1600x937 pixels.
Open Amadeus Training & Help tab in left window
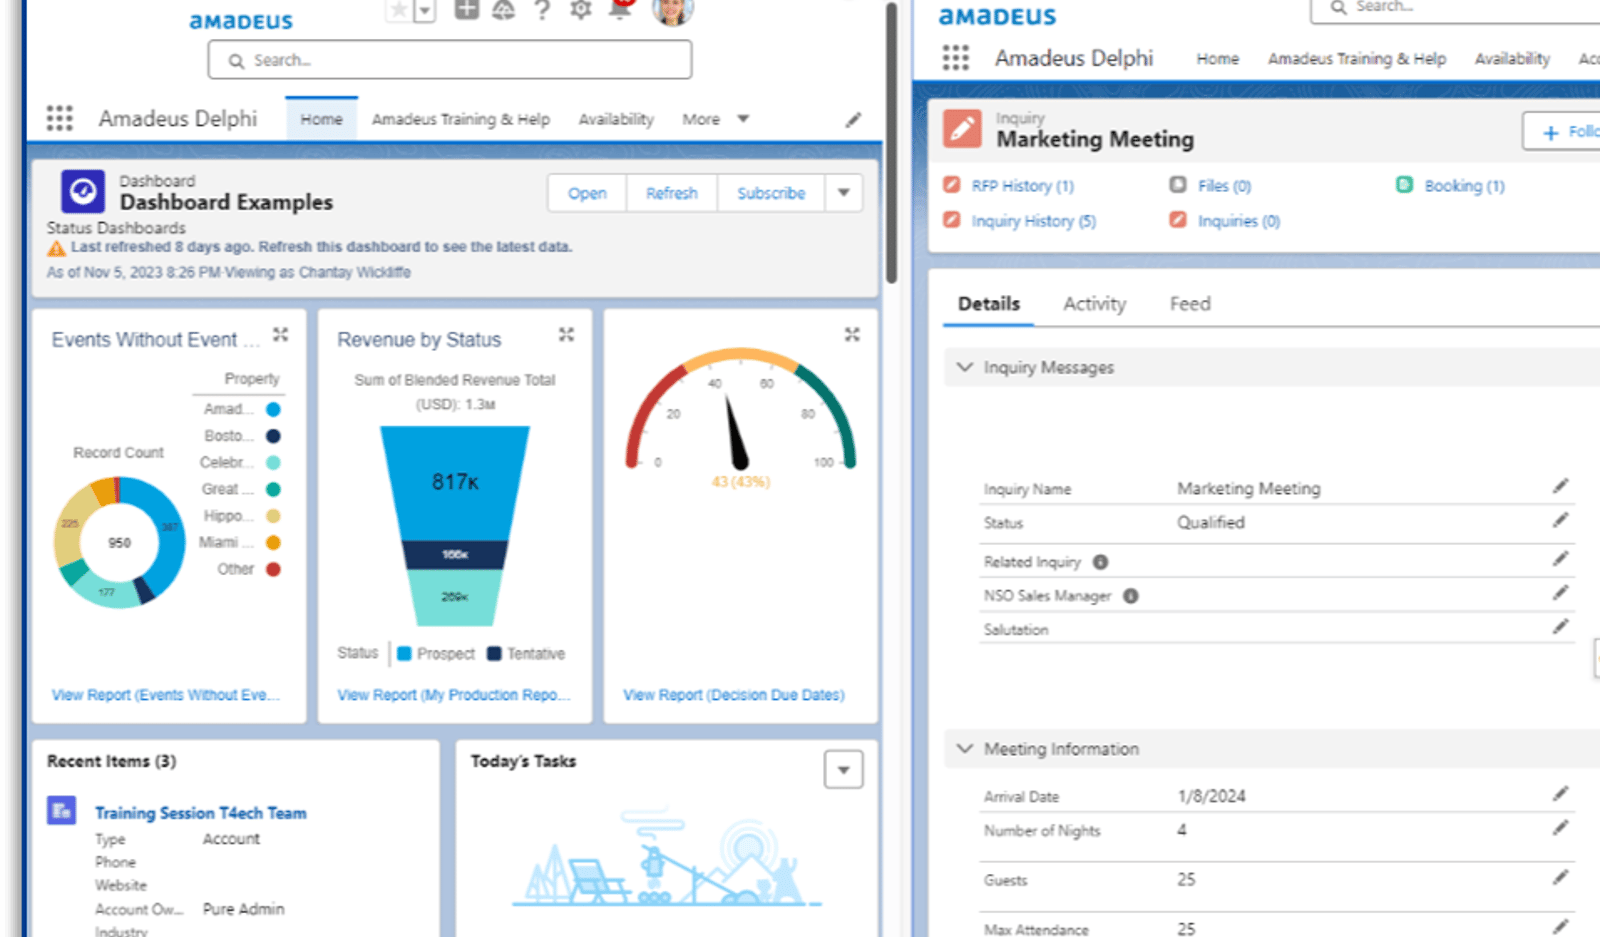pyautogui.click(x=461, y=119)
